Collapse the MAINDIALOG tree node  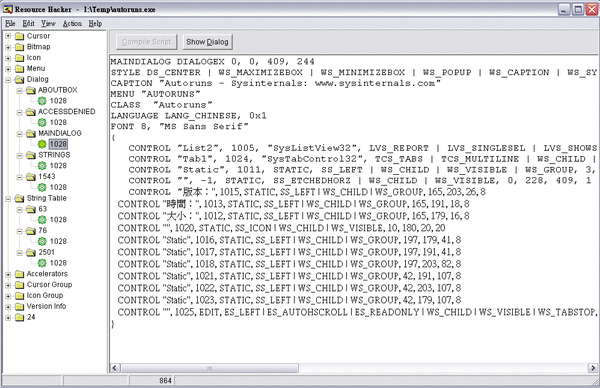[19, 134]
